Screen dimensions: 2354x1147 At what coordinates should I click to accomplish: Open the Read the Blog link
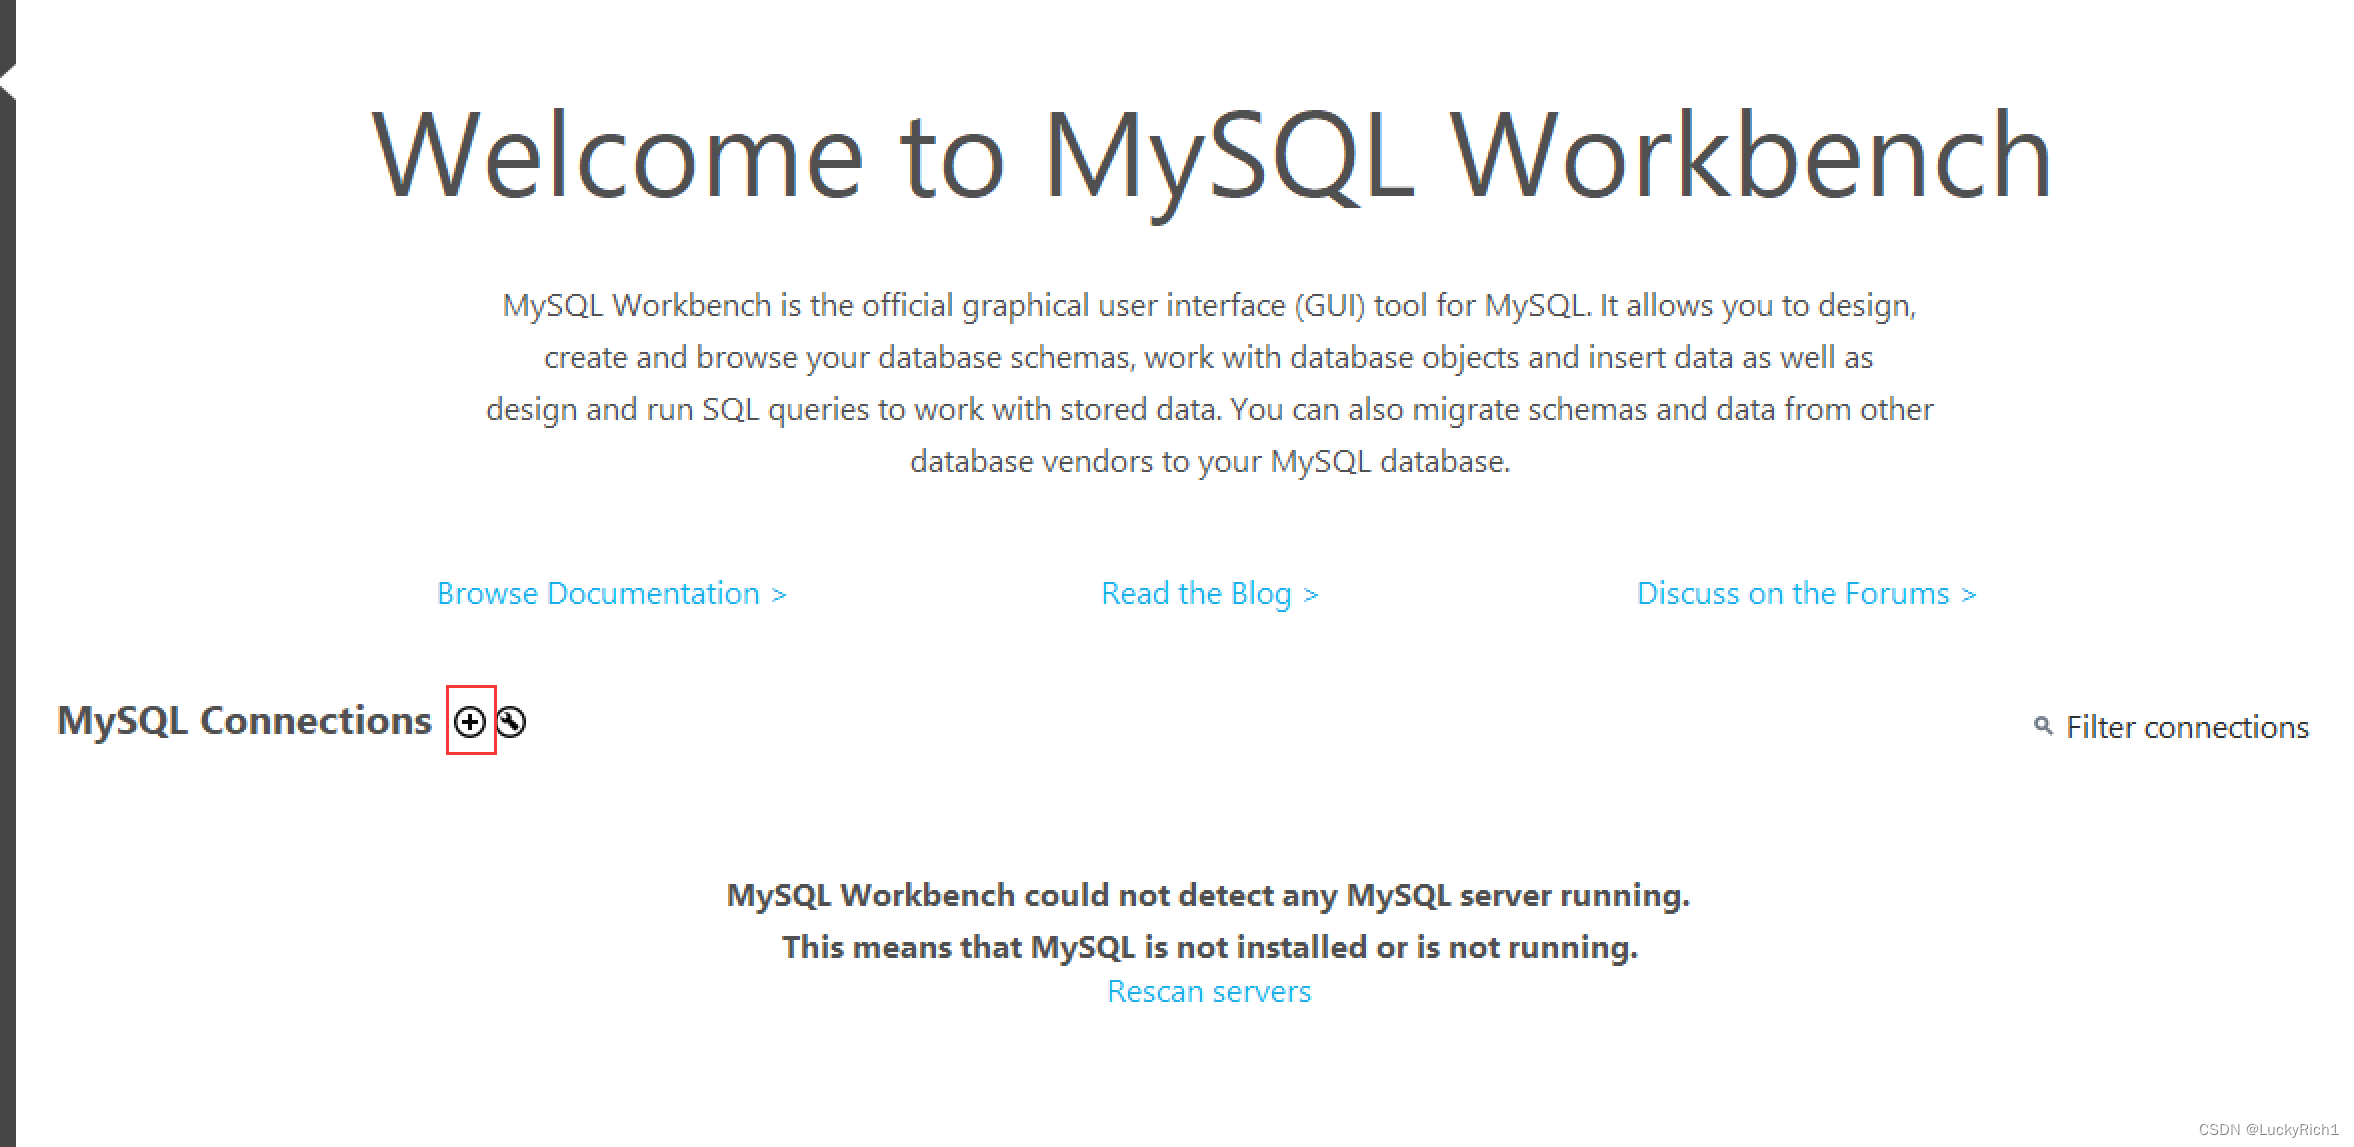(1196, 594)
